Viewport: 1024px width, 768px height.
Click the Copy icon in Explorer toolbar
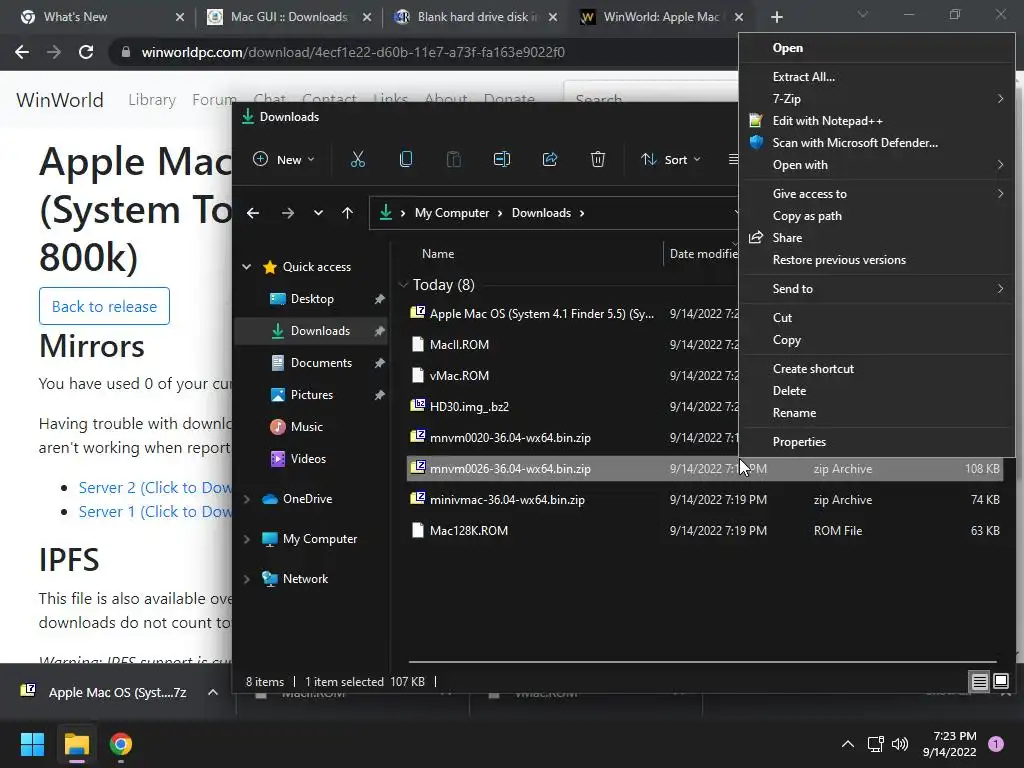pyautogui.click(x=406, y=159)
